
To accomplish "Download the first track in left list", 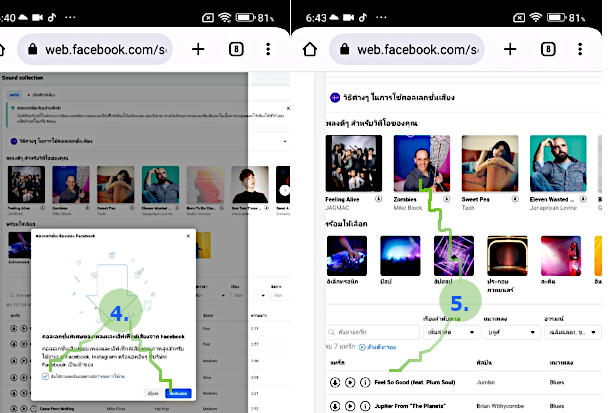I will point(14,328).
